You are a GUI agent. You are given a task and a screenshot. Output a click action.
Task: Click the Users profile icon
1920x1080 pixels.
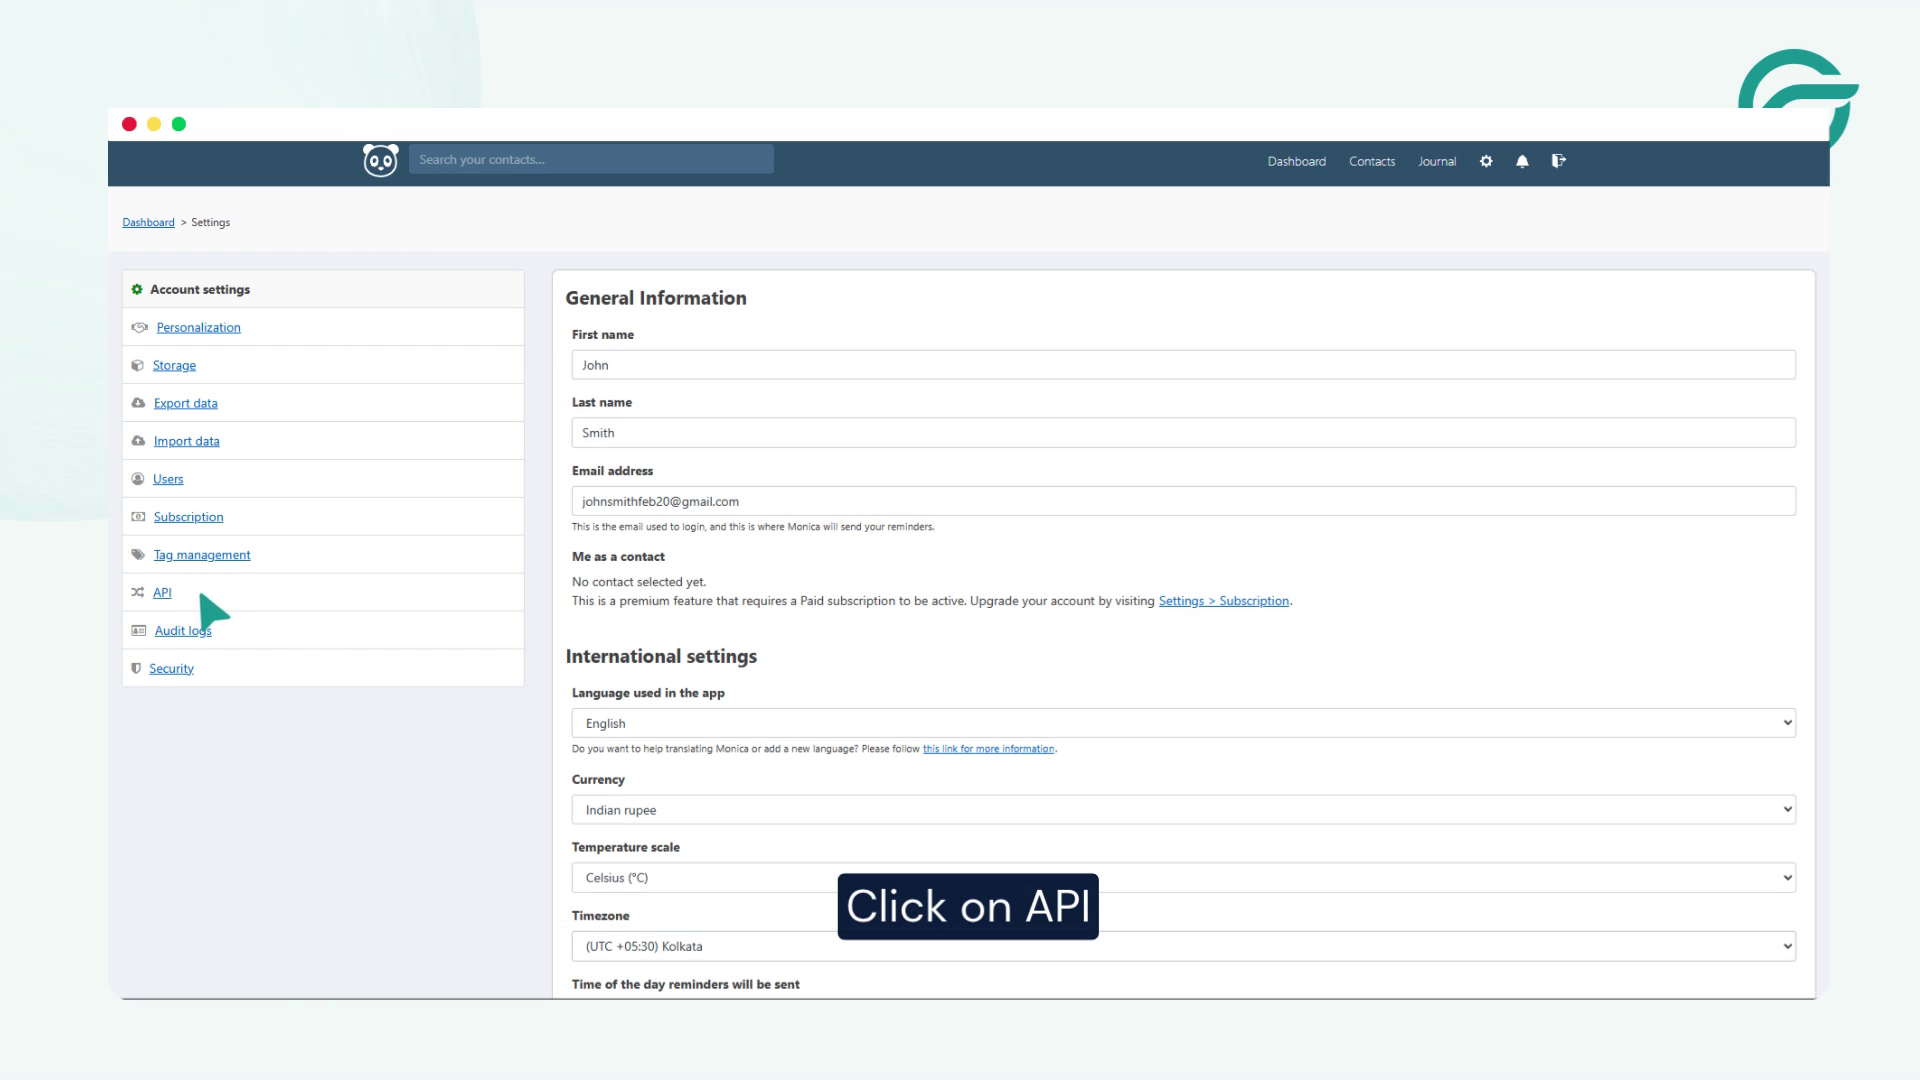tap(138, 479)
